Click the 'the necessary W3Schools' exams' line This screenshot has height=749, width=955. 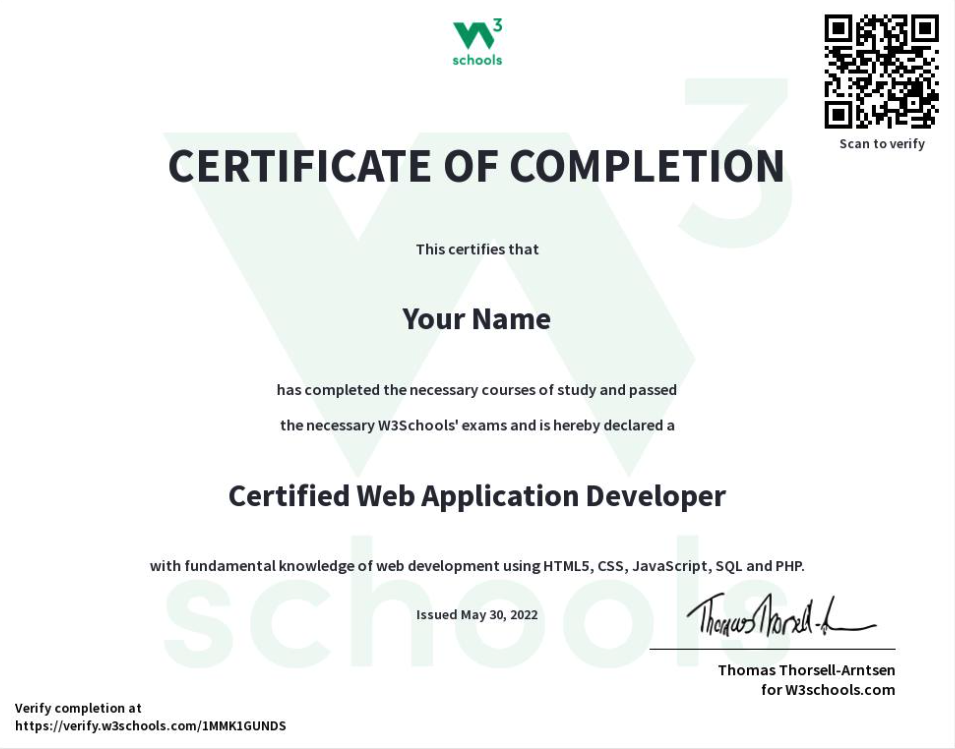tap(478, 425)
